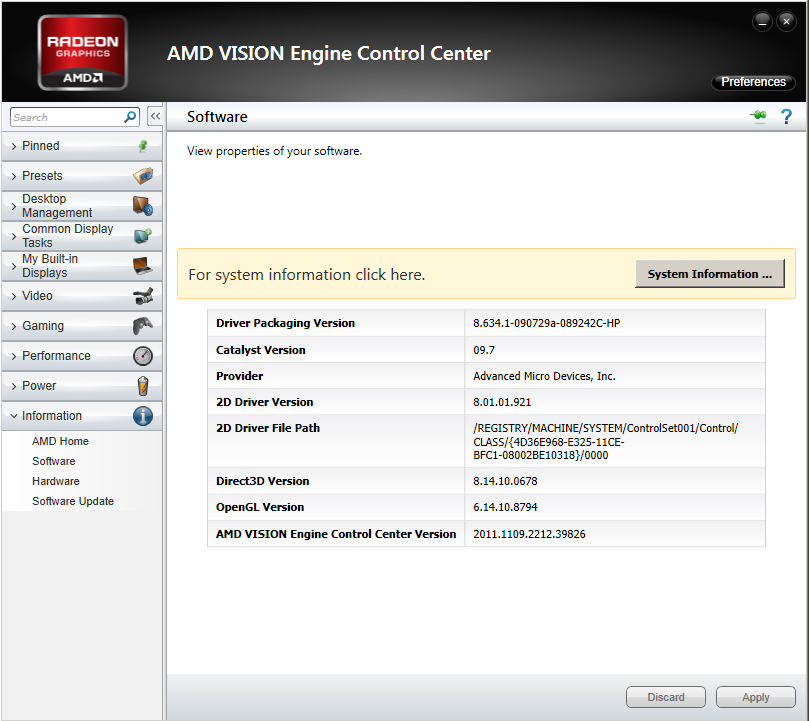Image resolution: width=809 pixels, height=721 pixels.
Task: Open the Preferences menu
Action: coord(753,82)
